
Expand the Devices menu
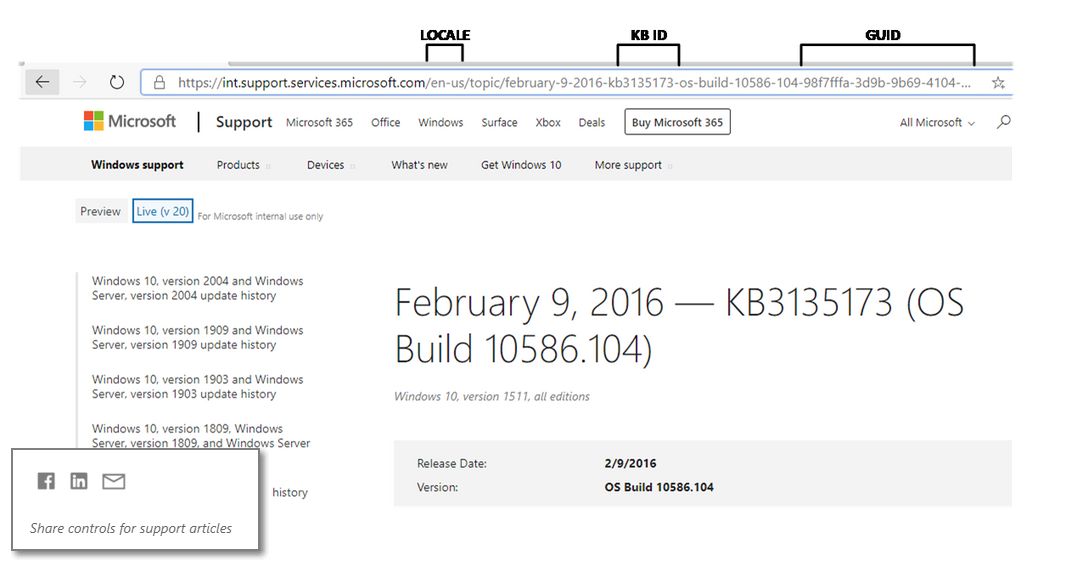point(330,165)
